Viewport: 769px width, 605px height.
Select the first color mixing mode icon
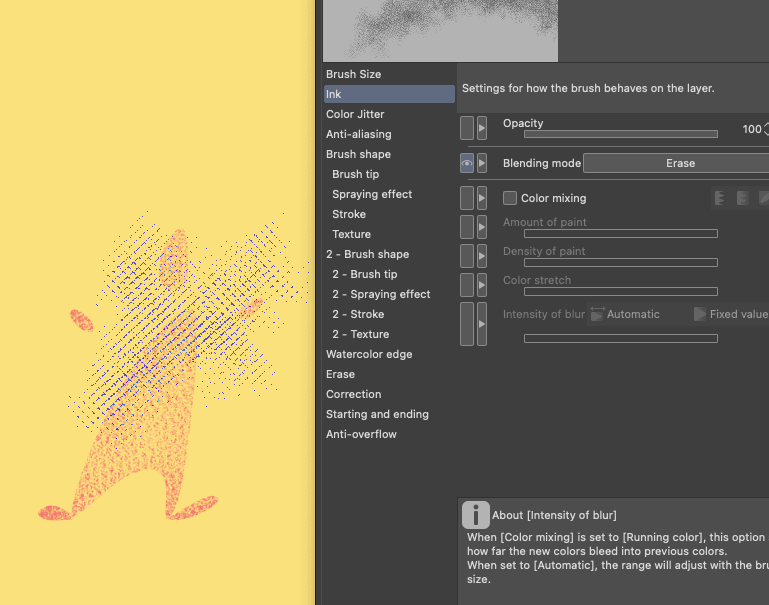719,198
